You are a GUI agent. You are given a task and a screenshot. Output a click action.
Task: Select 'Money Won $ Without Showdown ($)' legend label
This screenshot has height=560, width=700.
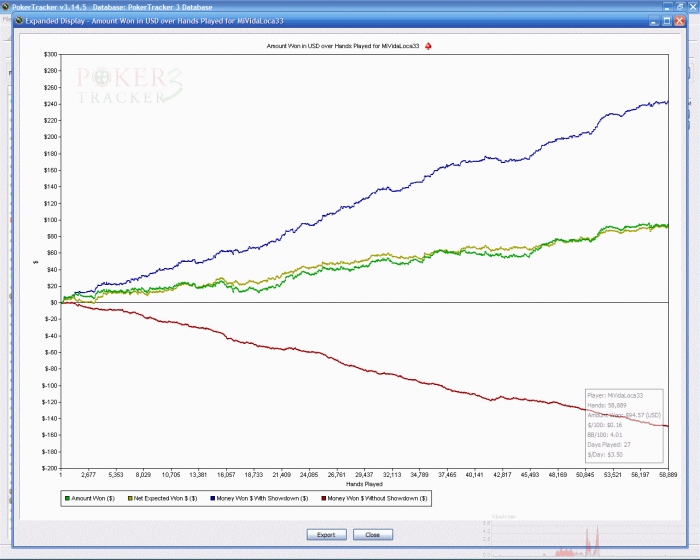377,498
